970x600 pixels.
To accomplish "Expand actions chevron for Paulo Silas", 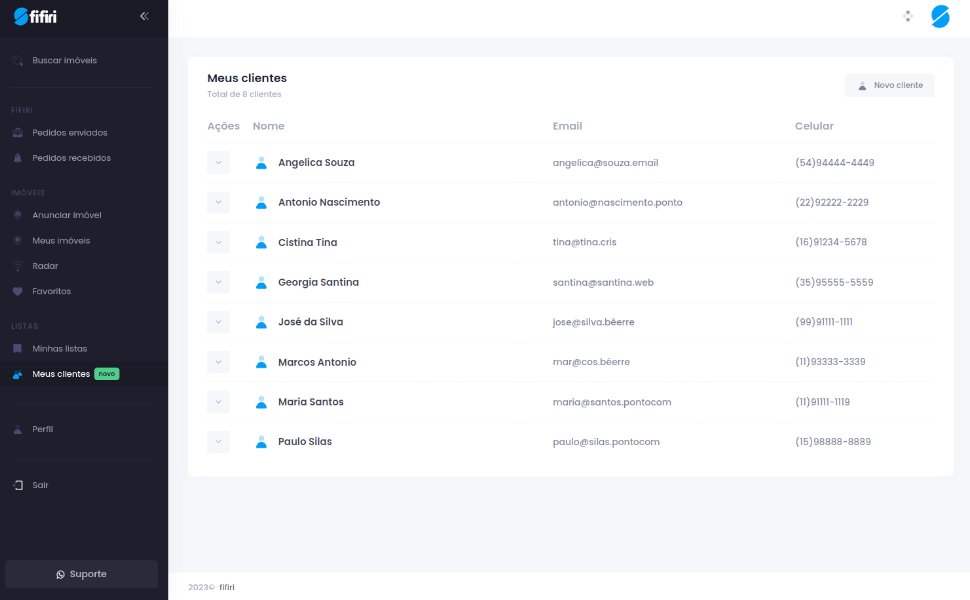I will 218,442.
